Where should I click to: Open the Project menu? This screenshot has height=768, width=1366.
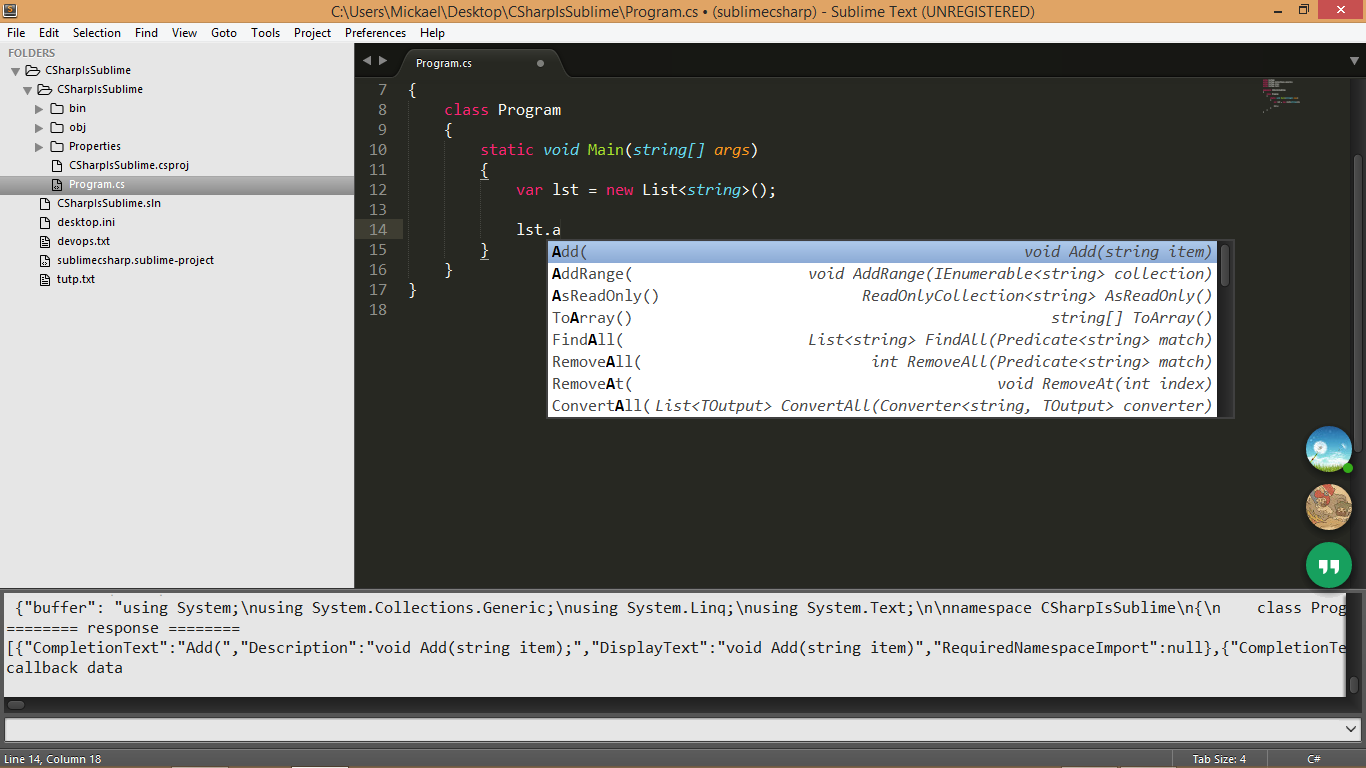312,33
